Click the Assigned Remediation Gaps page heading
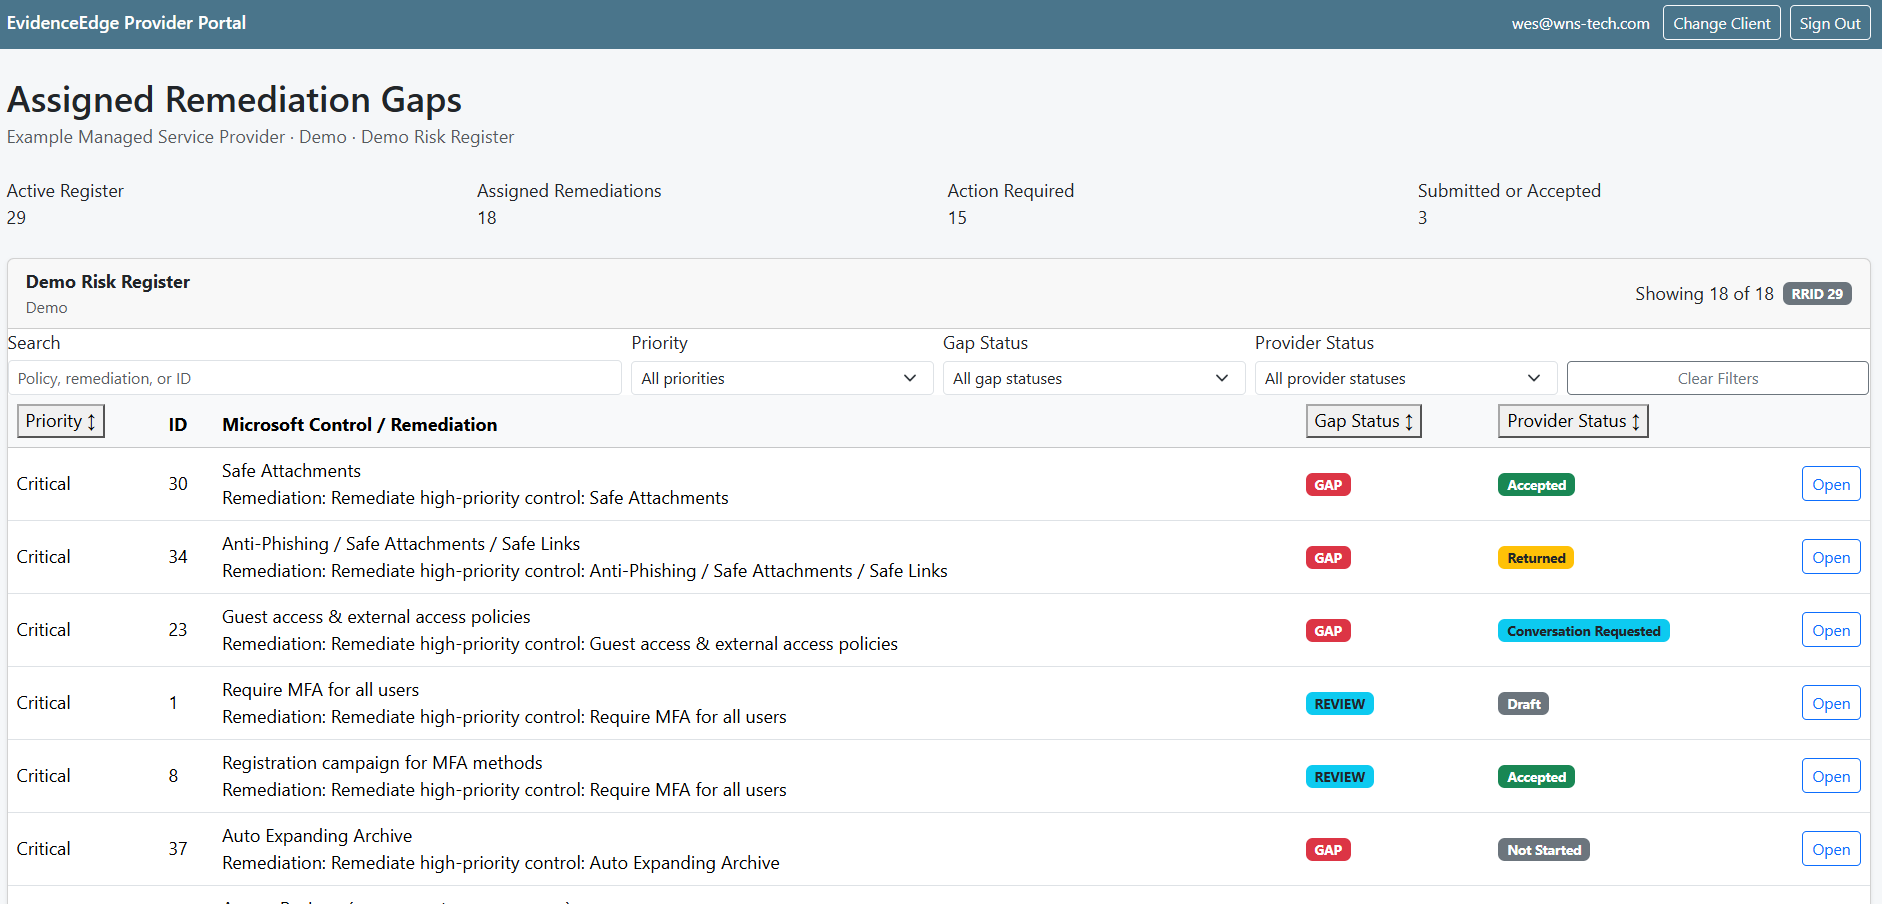The width and height of the screenshot is (1882, 904). (234, 100)
